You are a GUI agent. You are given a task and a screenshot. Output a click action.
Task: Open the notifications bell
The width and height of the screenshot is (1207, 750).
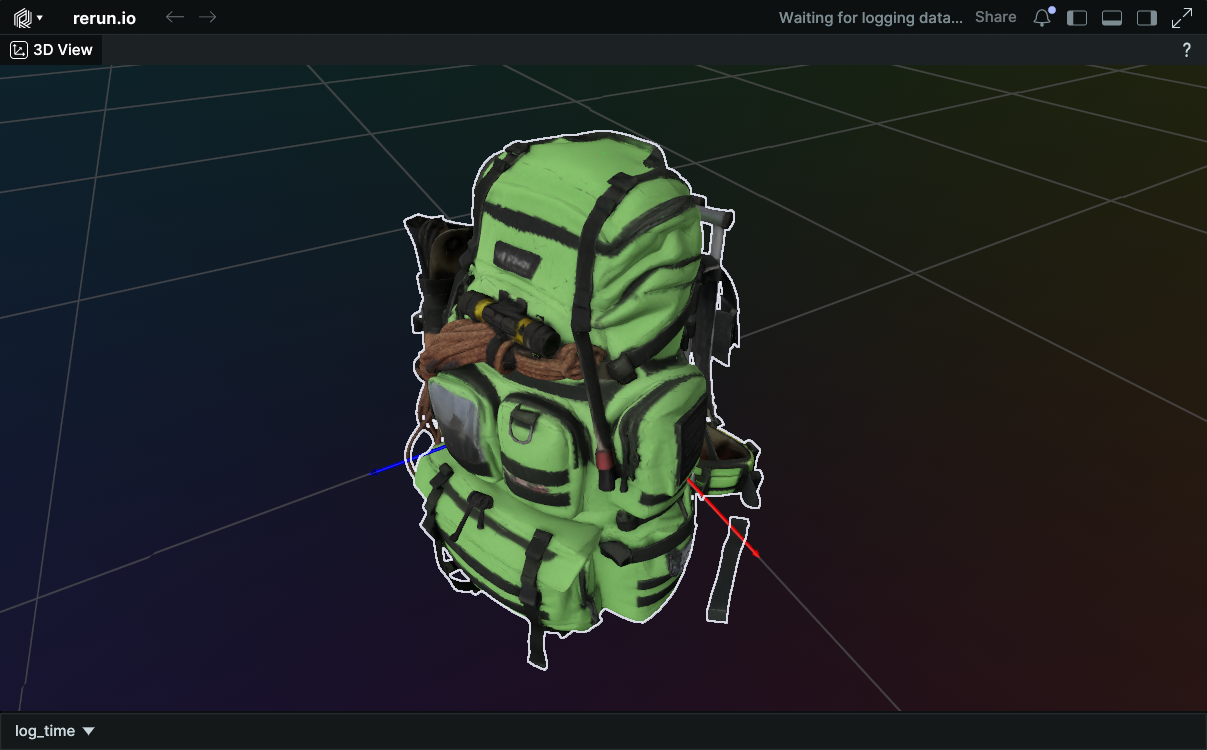pyautogui.click(x=1042, y=18)
